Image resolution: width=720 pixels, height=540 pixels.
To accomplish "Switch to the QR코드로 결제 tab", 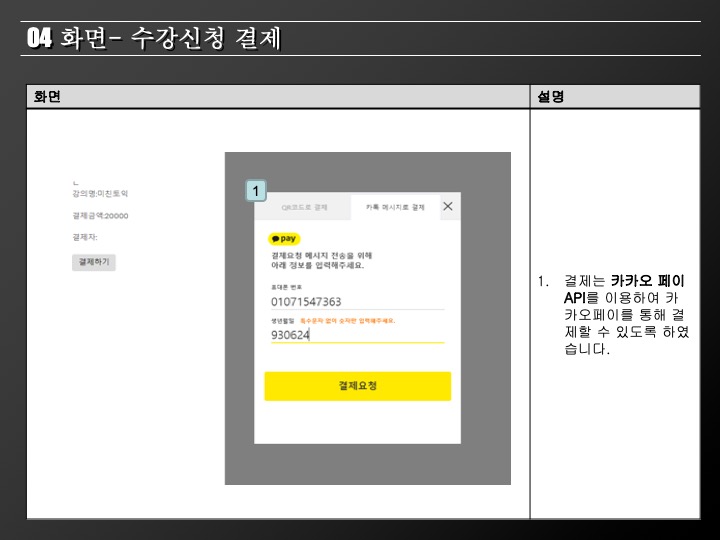I will (304, 208).
